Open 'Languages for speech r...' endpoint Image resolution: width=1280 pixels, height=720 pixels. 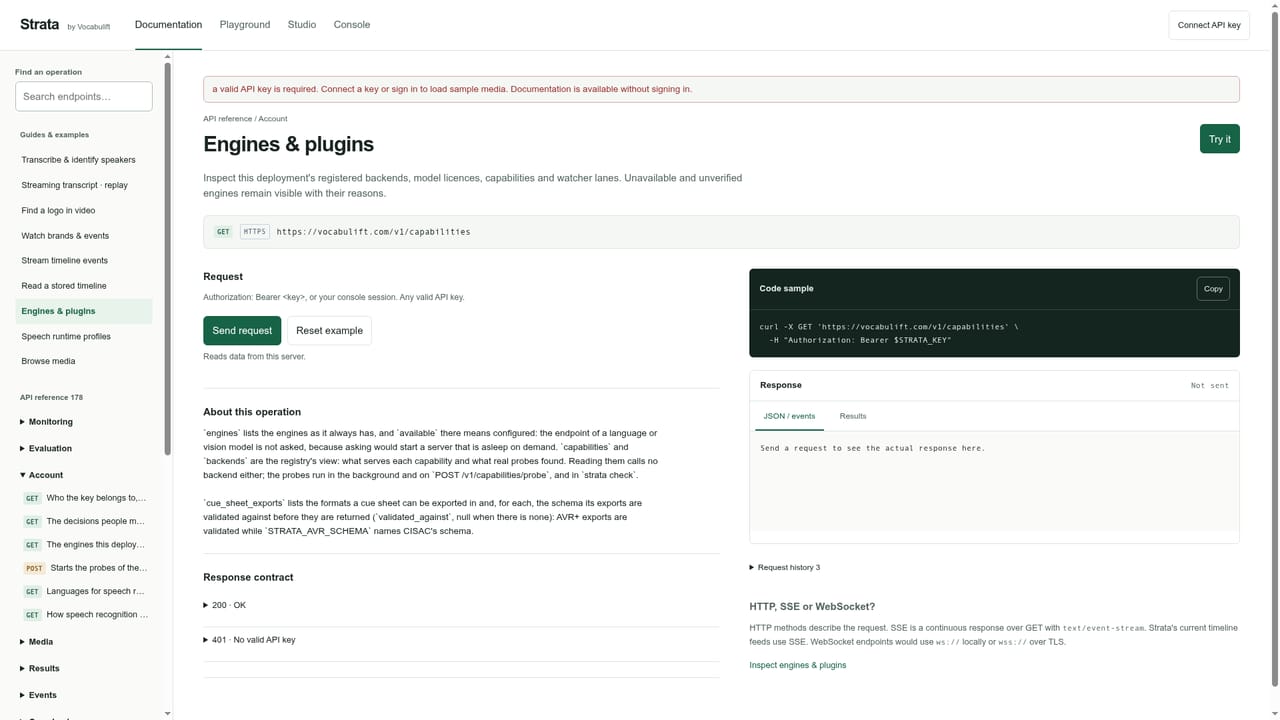[x=86, y=591]
